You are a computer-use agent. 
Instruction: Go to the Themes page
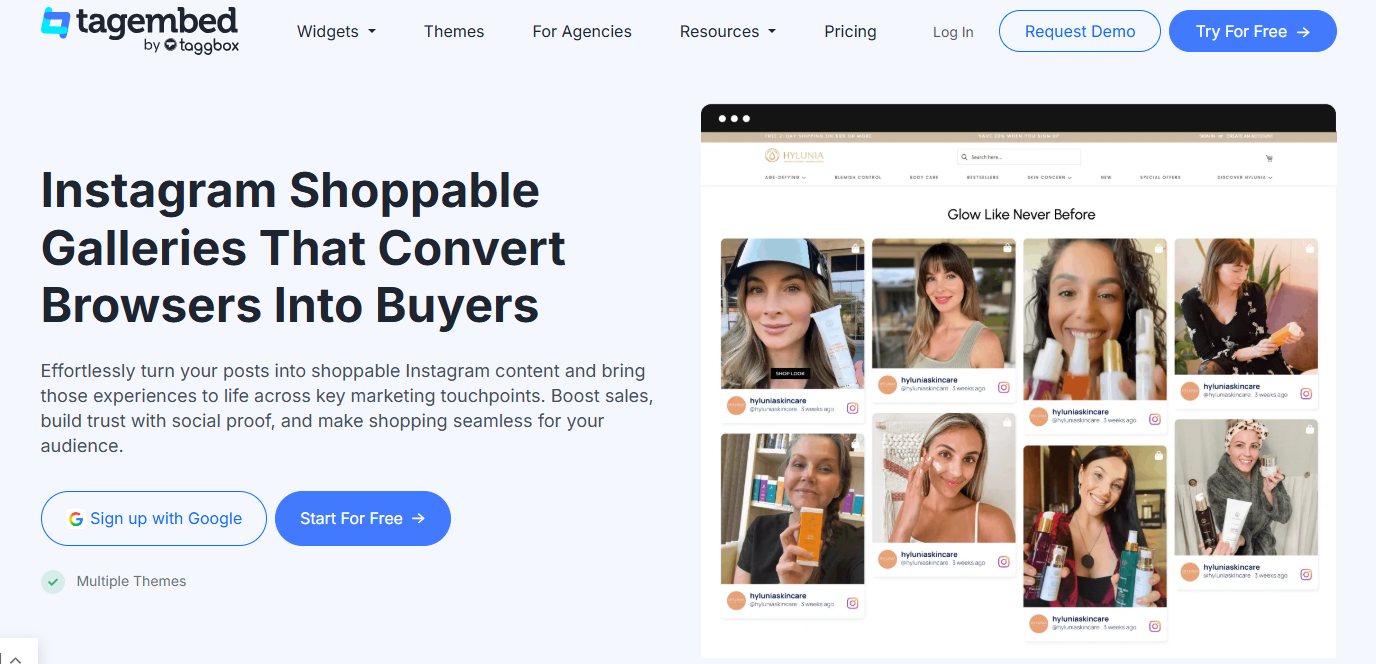[454, 32]
